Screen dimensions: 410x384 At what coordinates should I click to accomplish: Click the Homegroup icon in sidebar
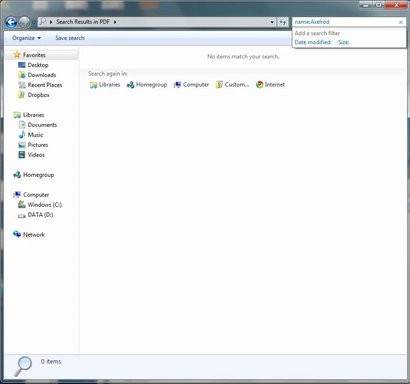pos(17,175)
